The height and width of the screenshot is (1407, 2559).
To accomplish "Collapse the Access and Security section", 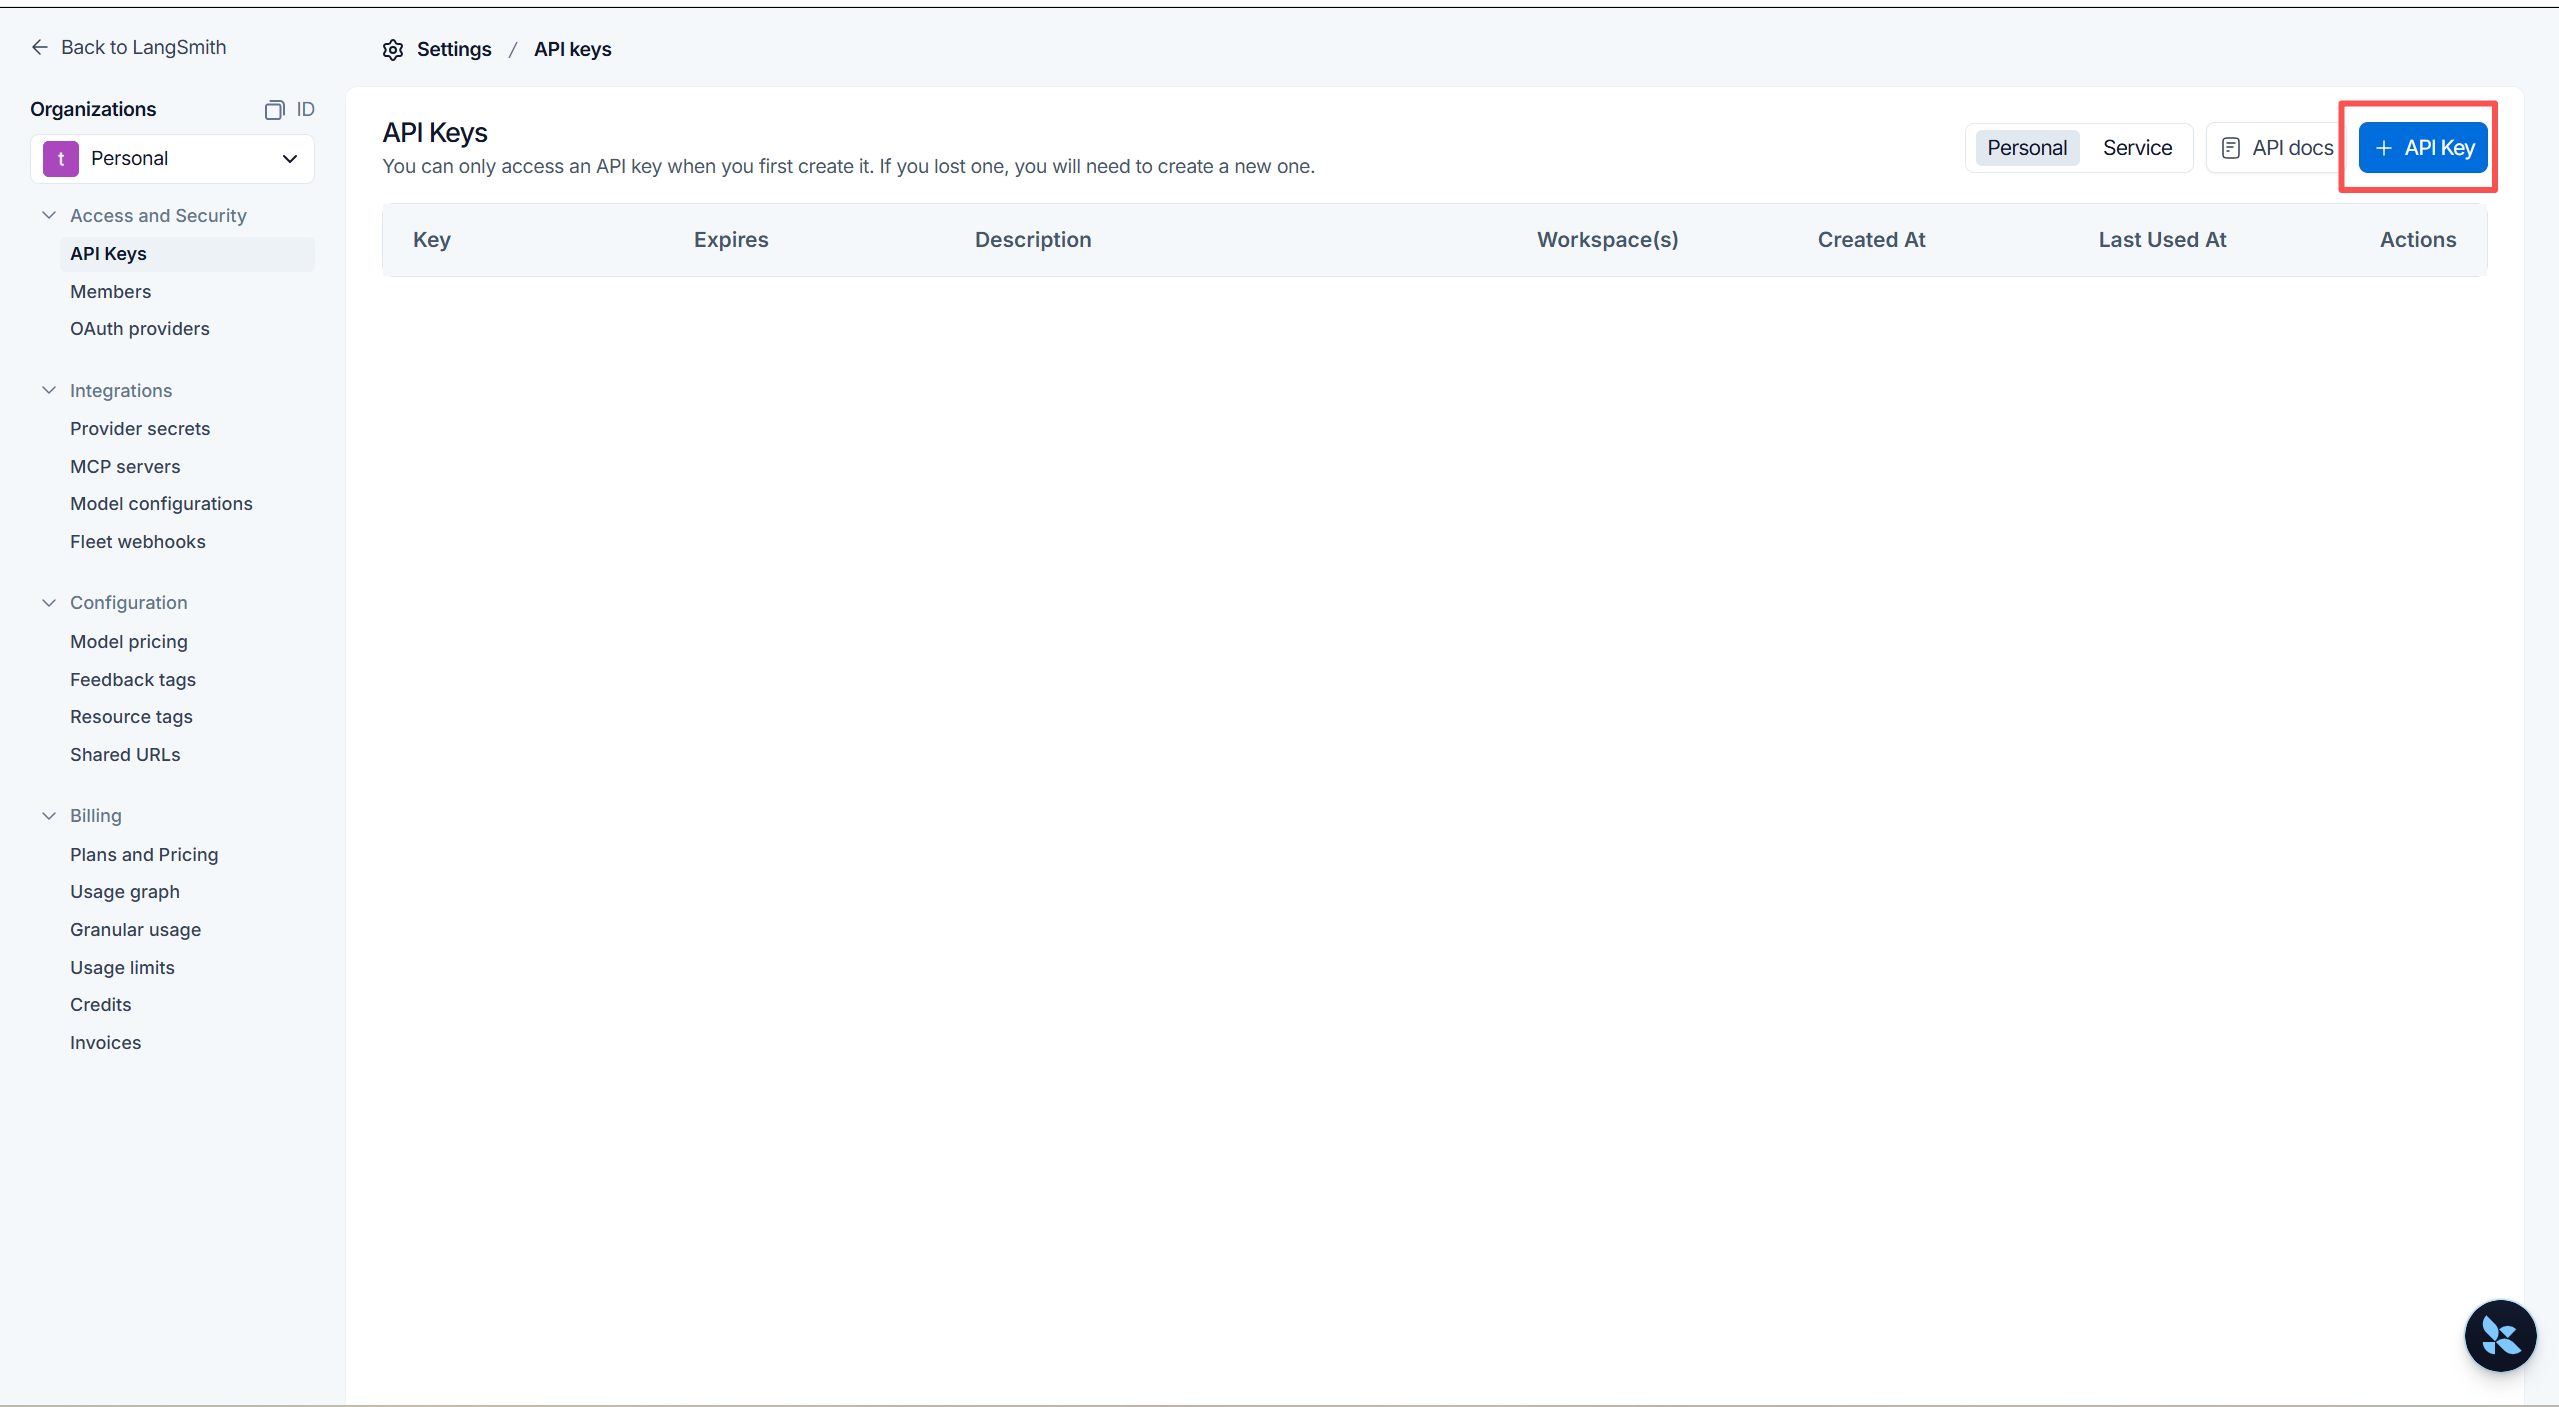I will pos(49,216).
